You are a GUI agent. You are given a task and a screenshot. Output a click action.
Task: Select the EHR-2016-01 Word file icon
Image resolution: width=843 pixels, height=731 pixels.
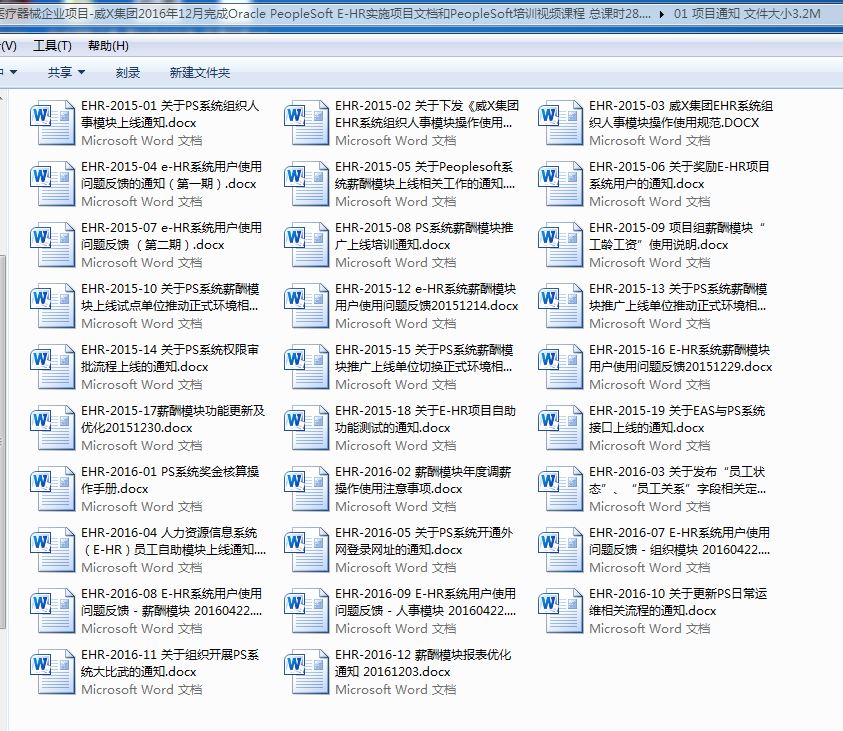pyautogui.click(x=52, y=489)
